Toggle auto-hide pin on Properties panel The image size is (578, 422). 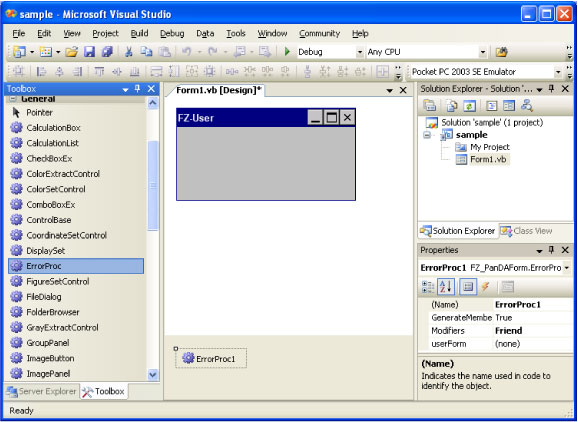(551, 250)
